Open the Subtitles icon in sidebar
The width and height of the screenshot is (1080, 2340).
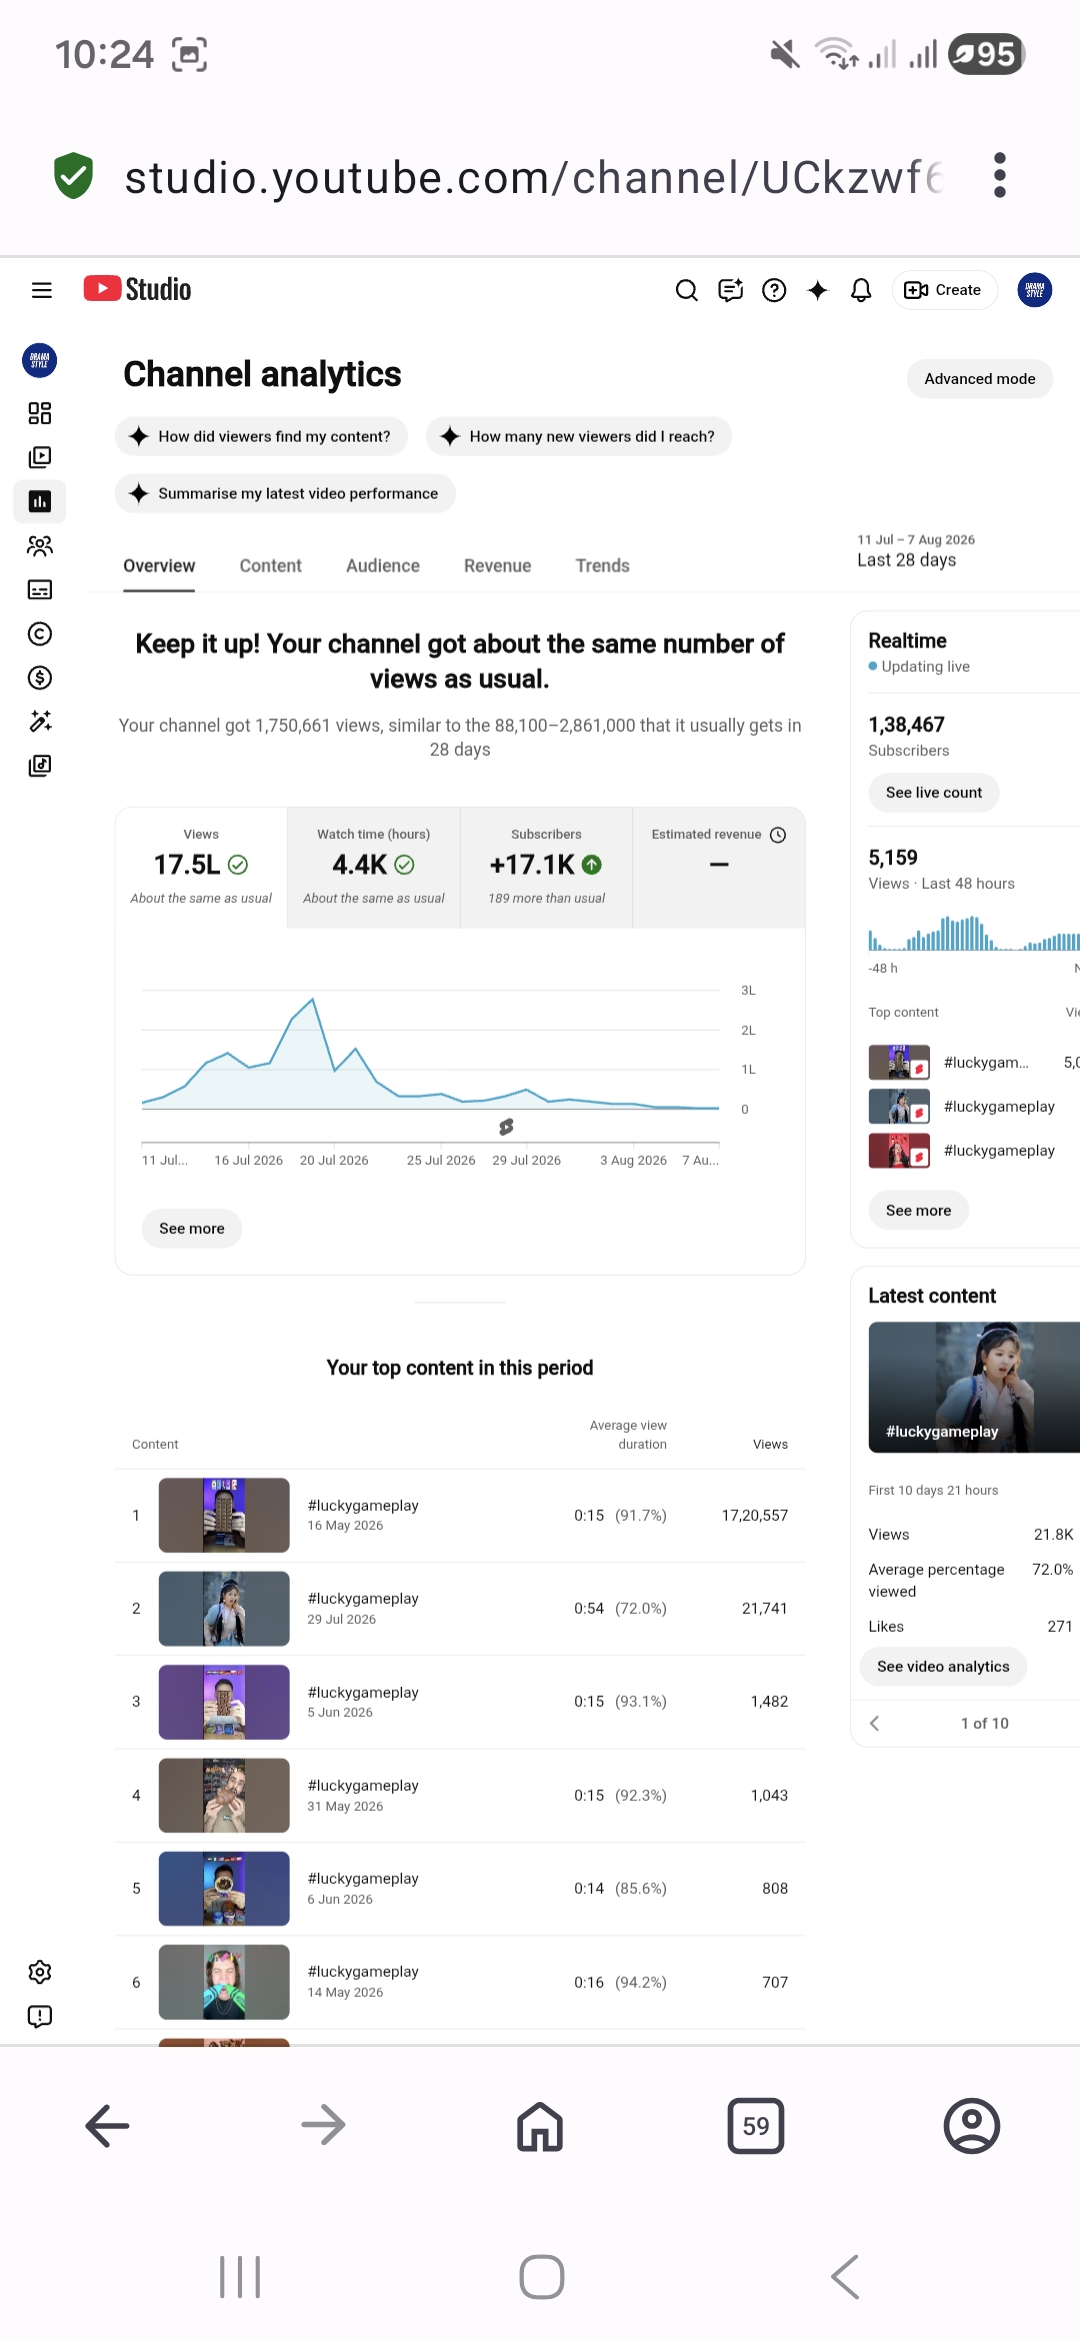coord(40,589)
